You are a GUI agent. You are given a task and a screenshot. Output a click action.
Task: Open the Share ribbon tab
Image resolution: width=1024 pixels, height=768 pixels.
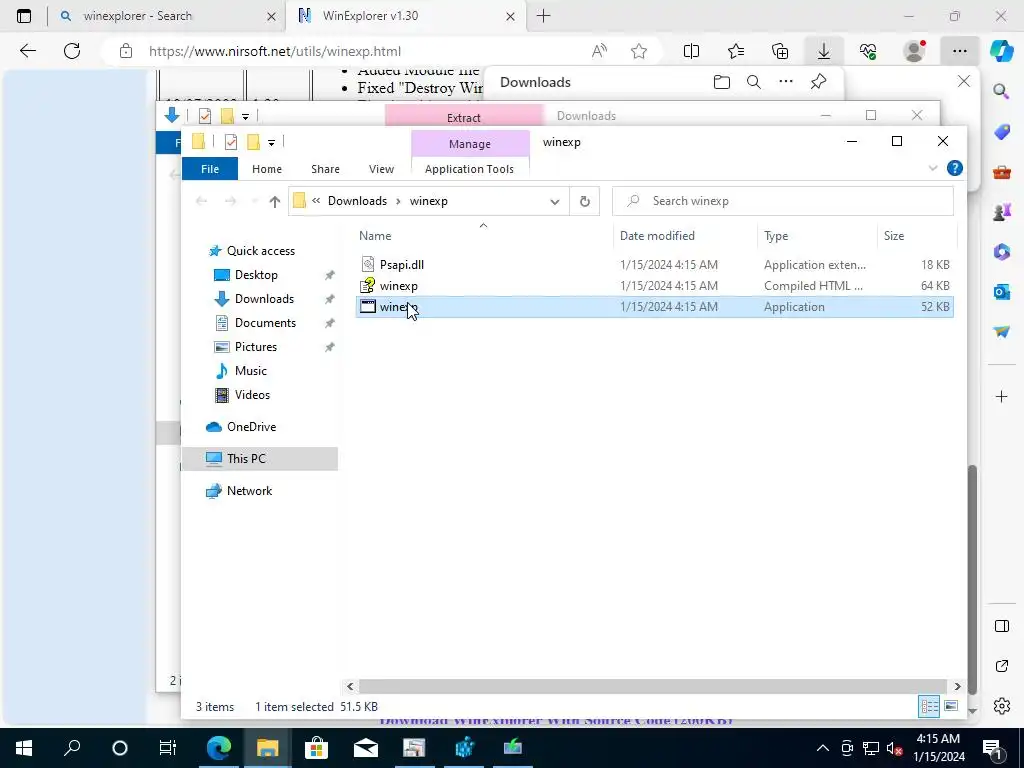(x=325, y=169)
